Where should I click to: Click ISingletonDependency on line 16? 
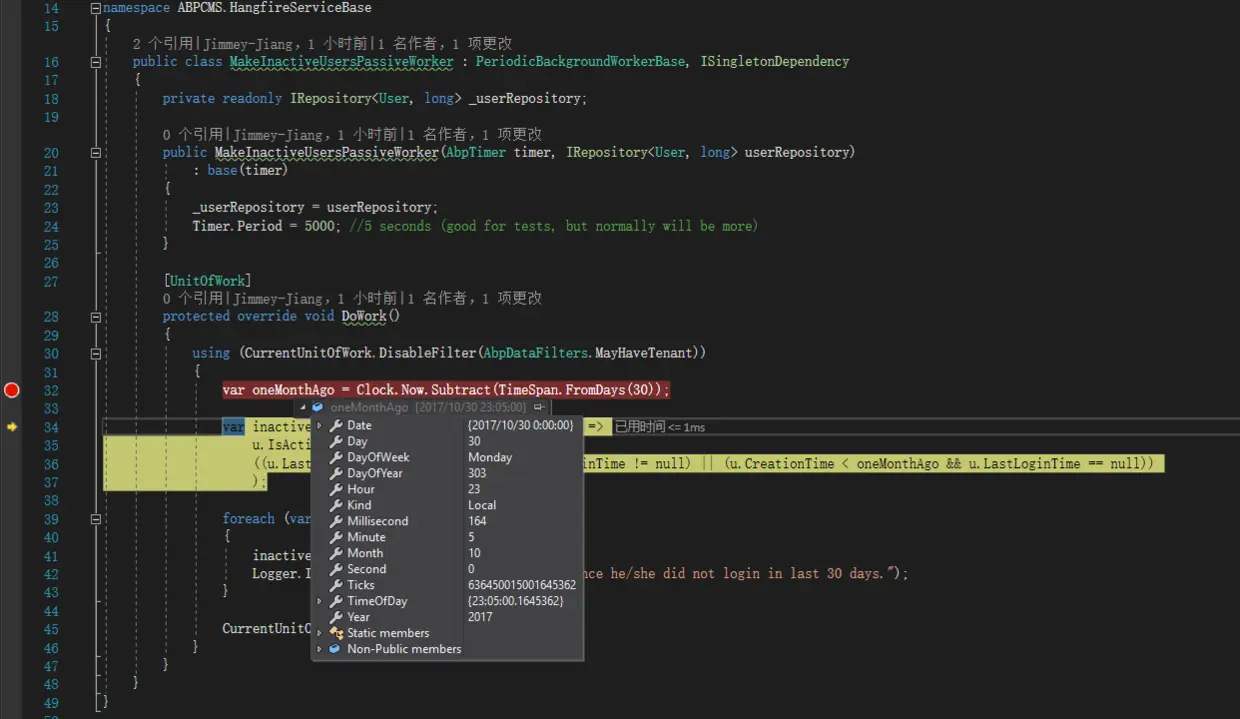(775, 62)
